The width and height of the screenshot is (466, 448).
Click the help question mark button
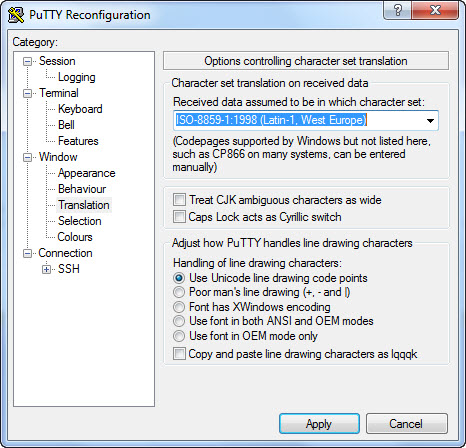coord(398,11)
